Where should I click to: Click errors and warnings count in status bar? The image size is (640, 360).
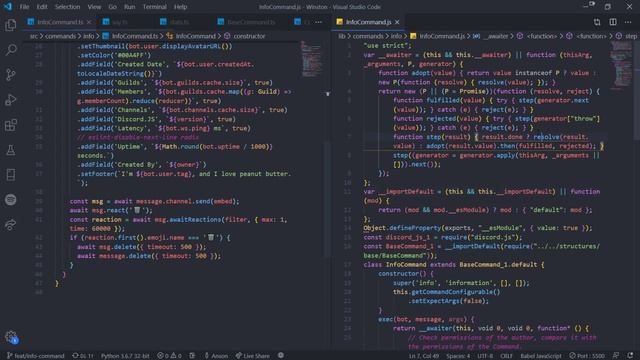[x=169, y=356]
